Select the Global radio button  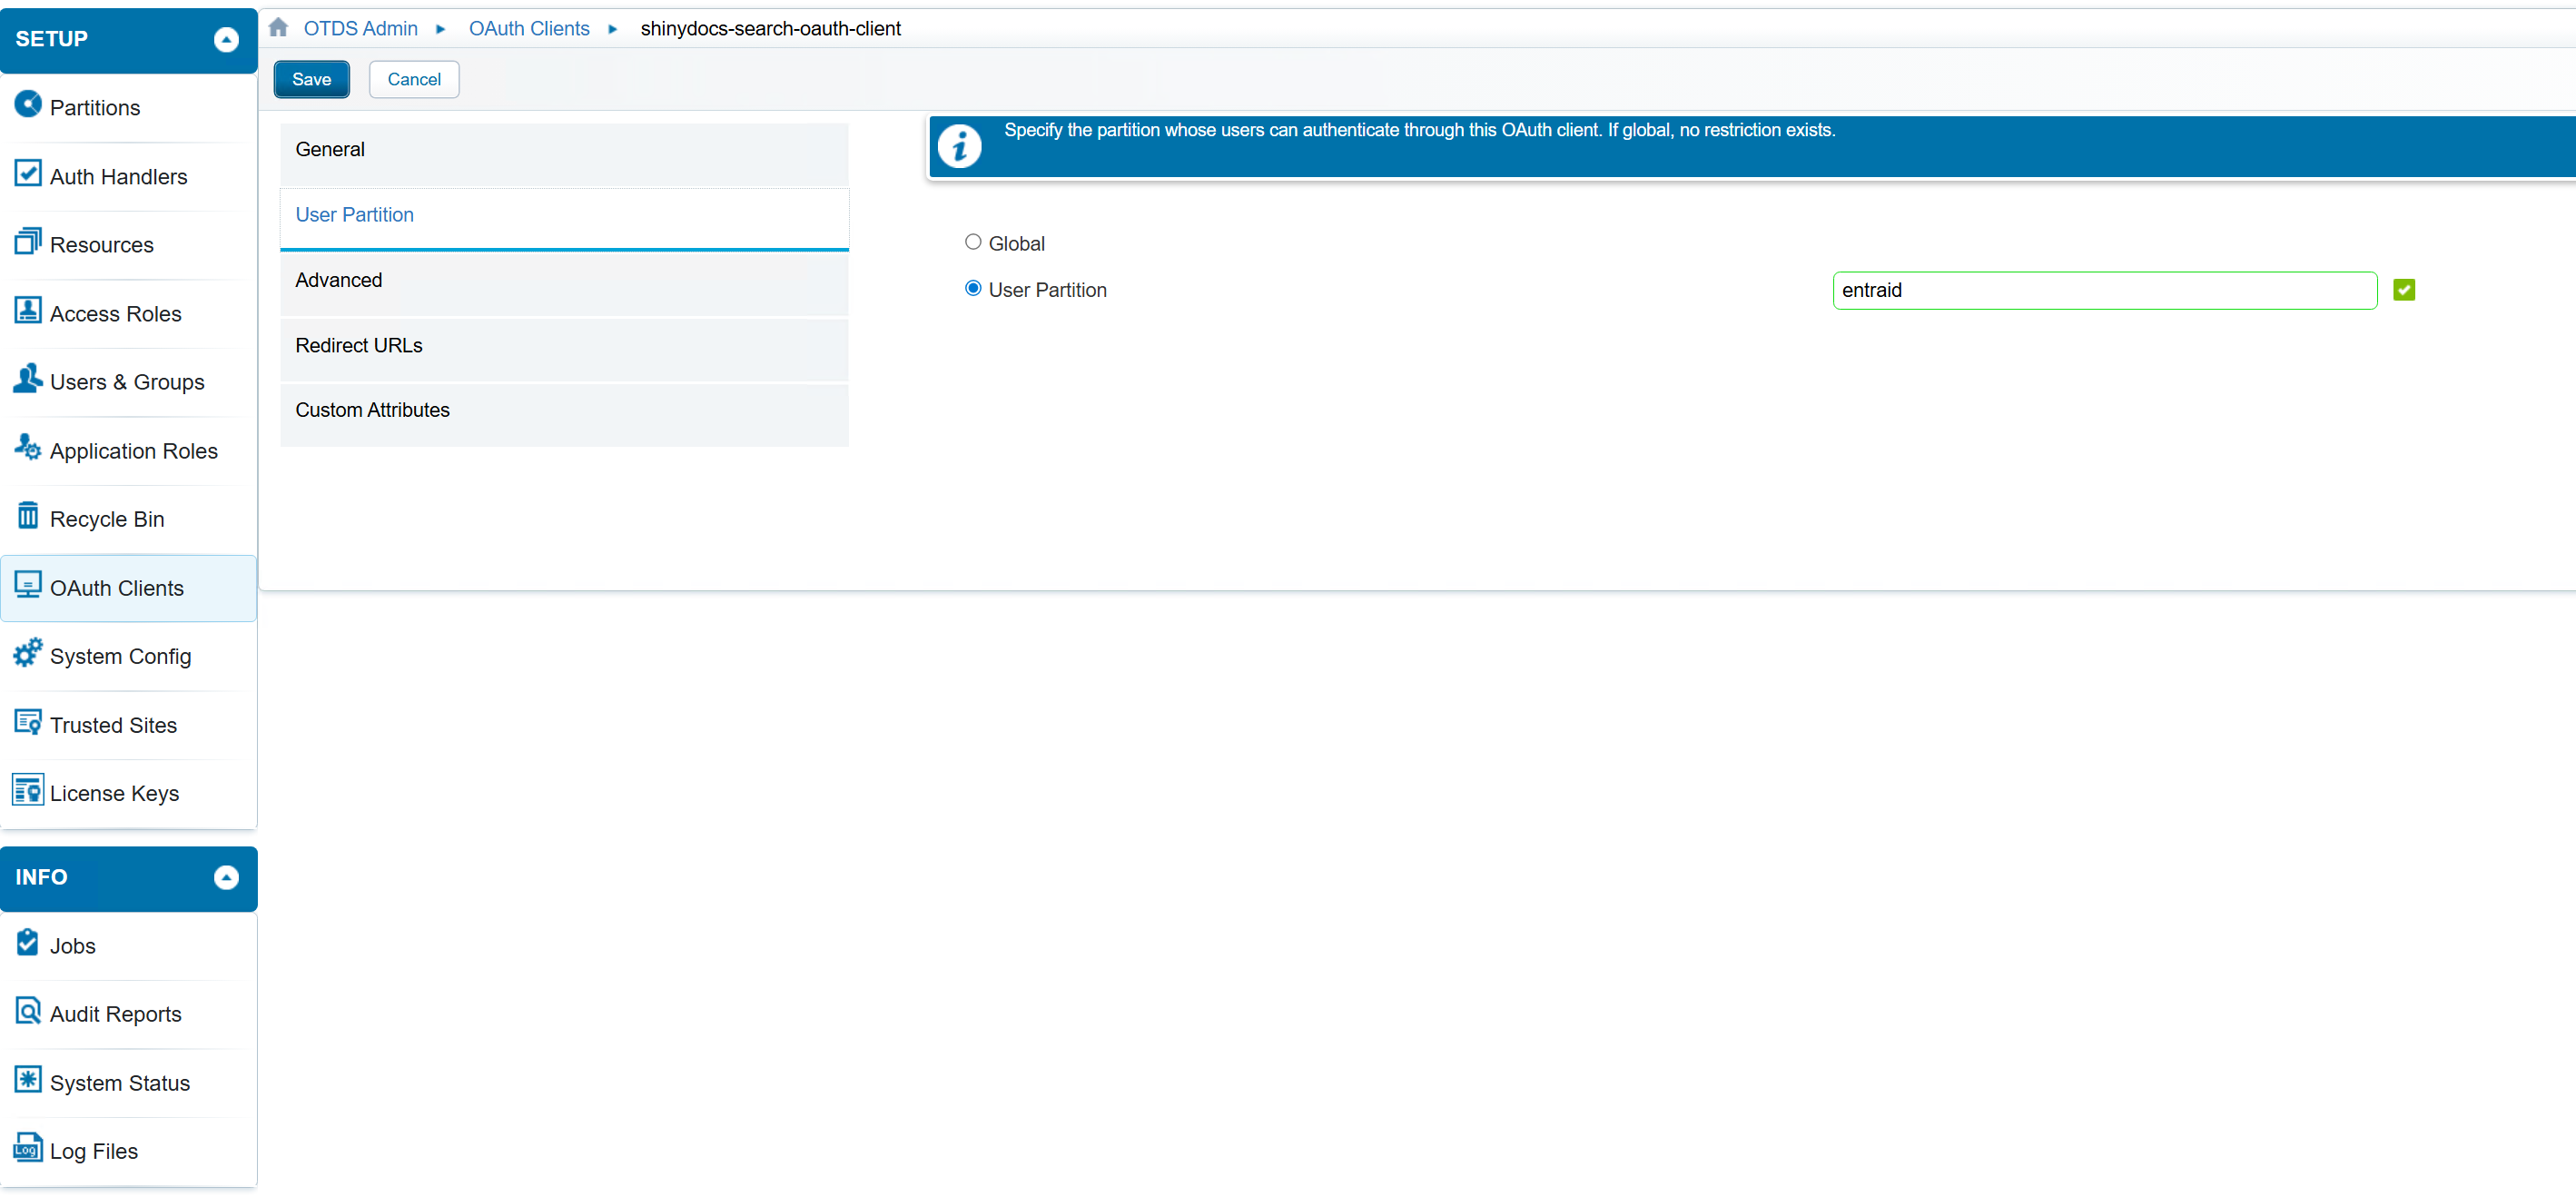[973, 243]
